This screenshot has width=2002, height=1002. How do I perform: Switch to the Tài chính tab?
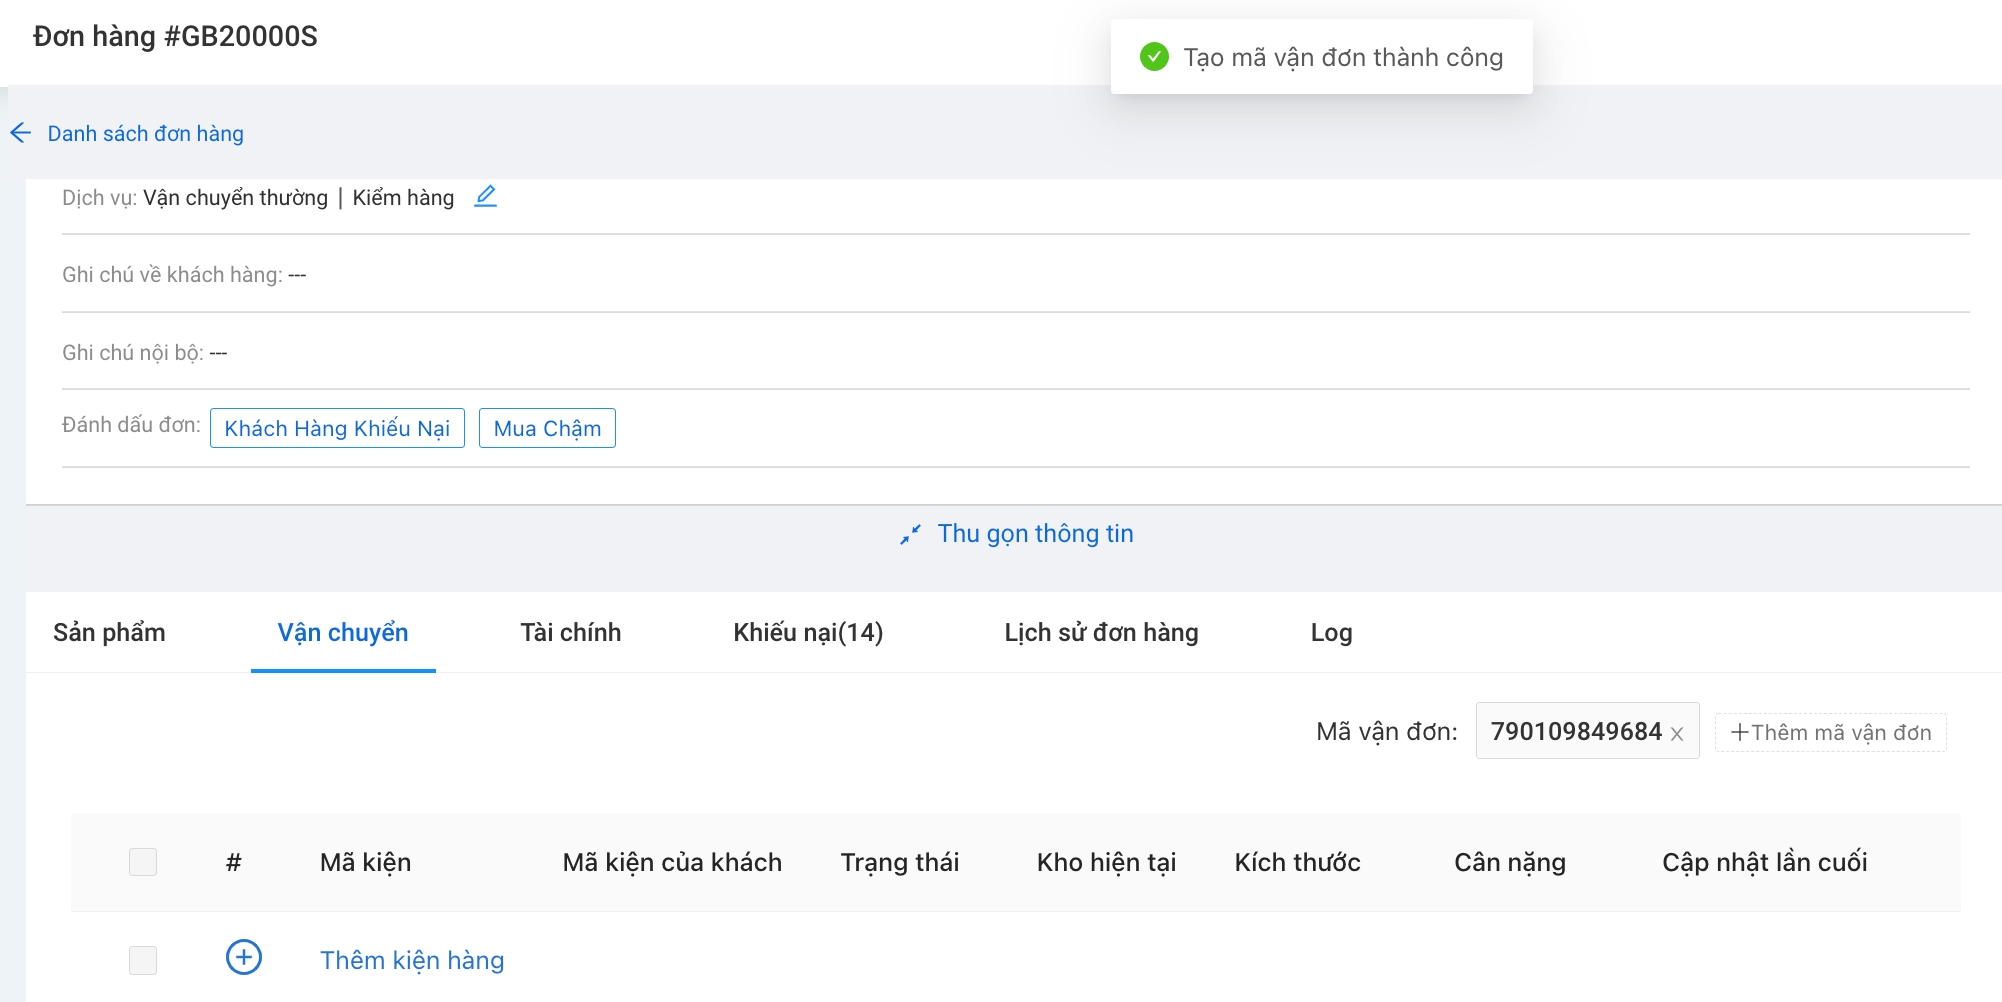tap(570, 633)
